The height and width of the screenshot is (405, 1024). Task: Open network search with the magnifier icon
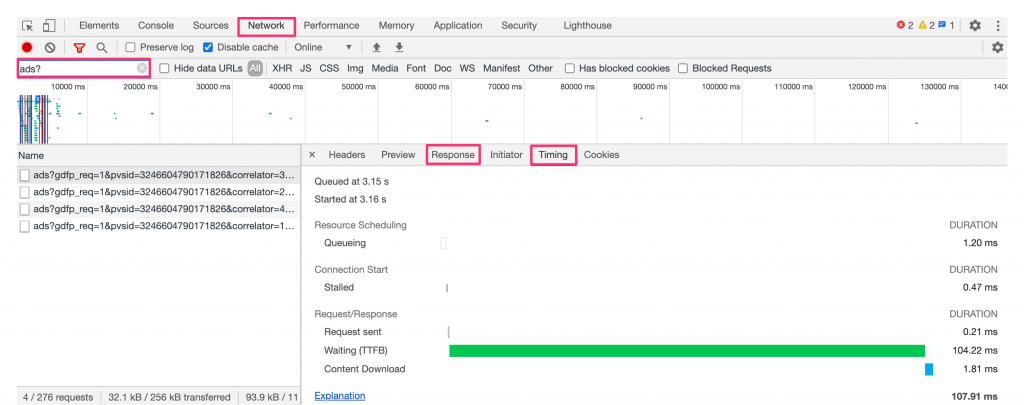coord(102,48)
